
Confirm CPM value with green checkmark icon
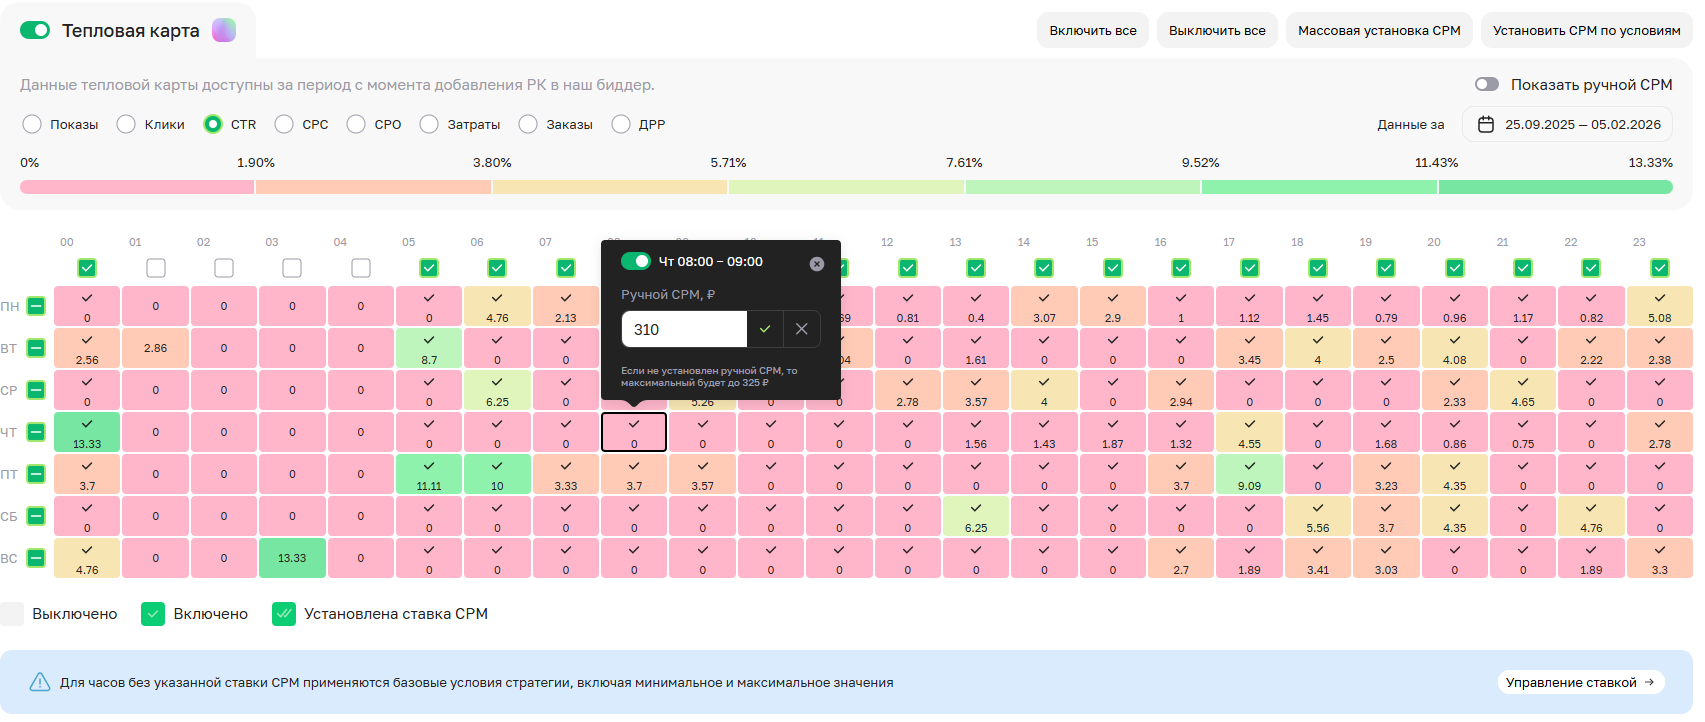[765, 329]
